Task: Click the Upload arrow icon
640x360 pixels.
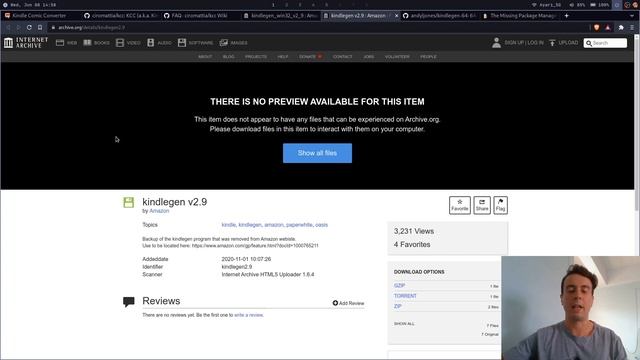Action: [552, 42]
